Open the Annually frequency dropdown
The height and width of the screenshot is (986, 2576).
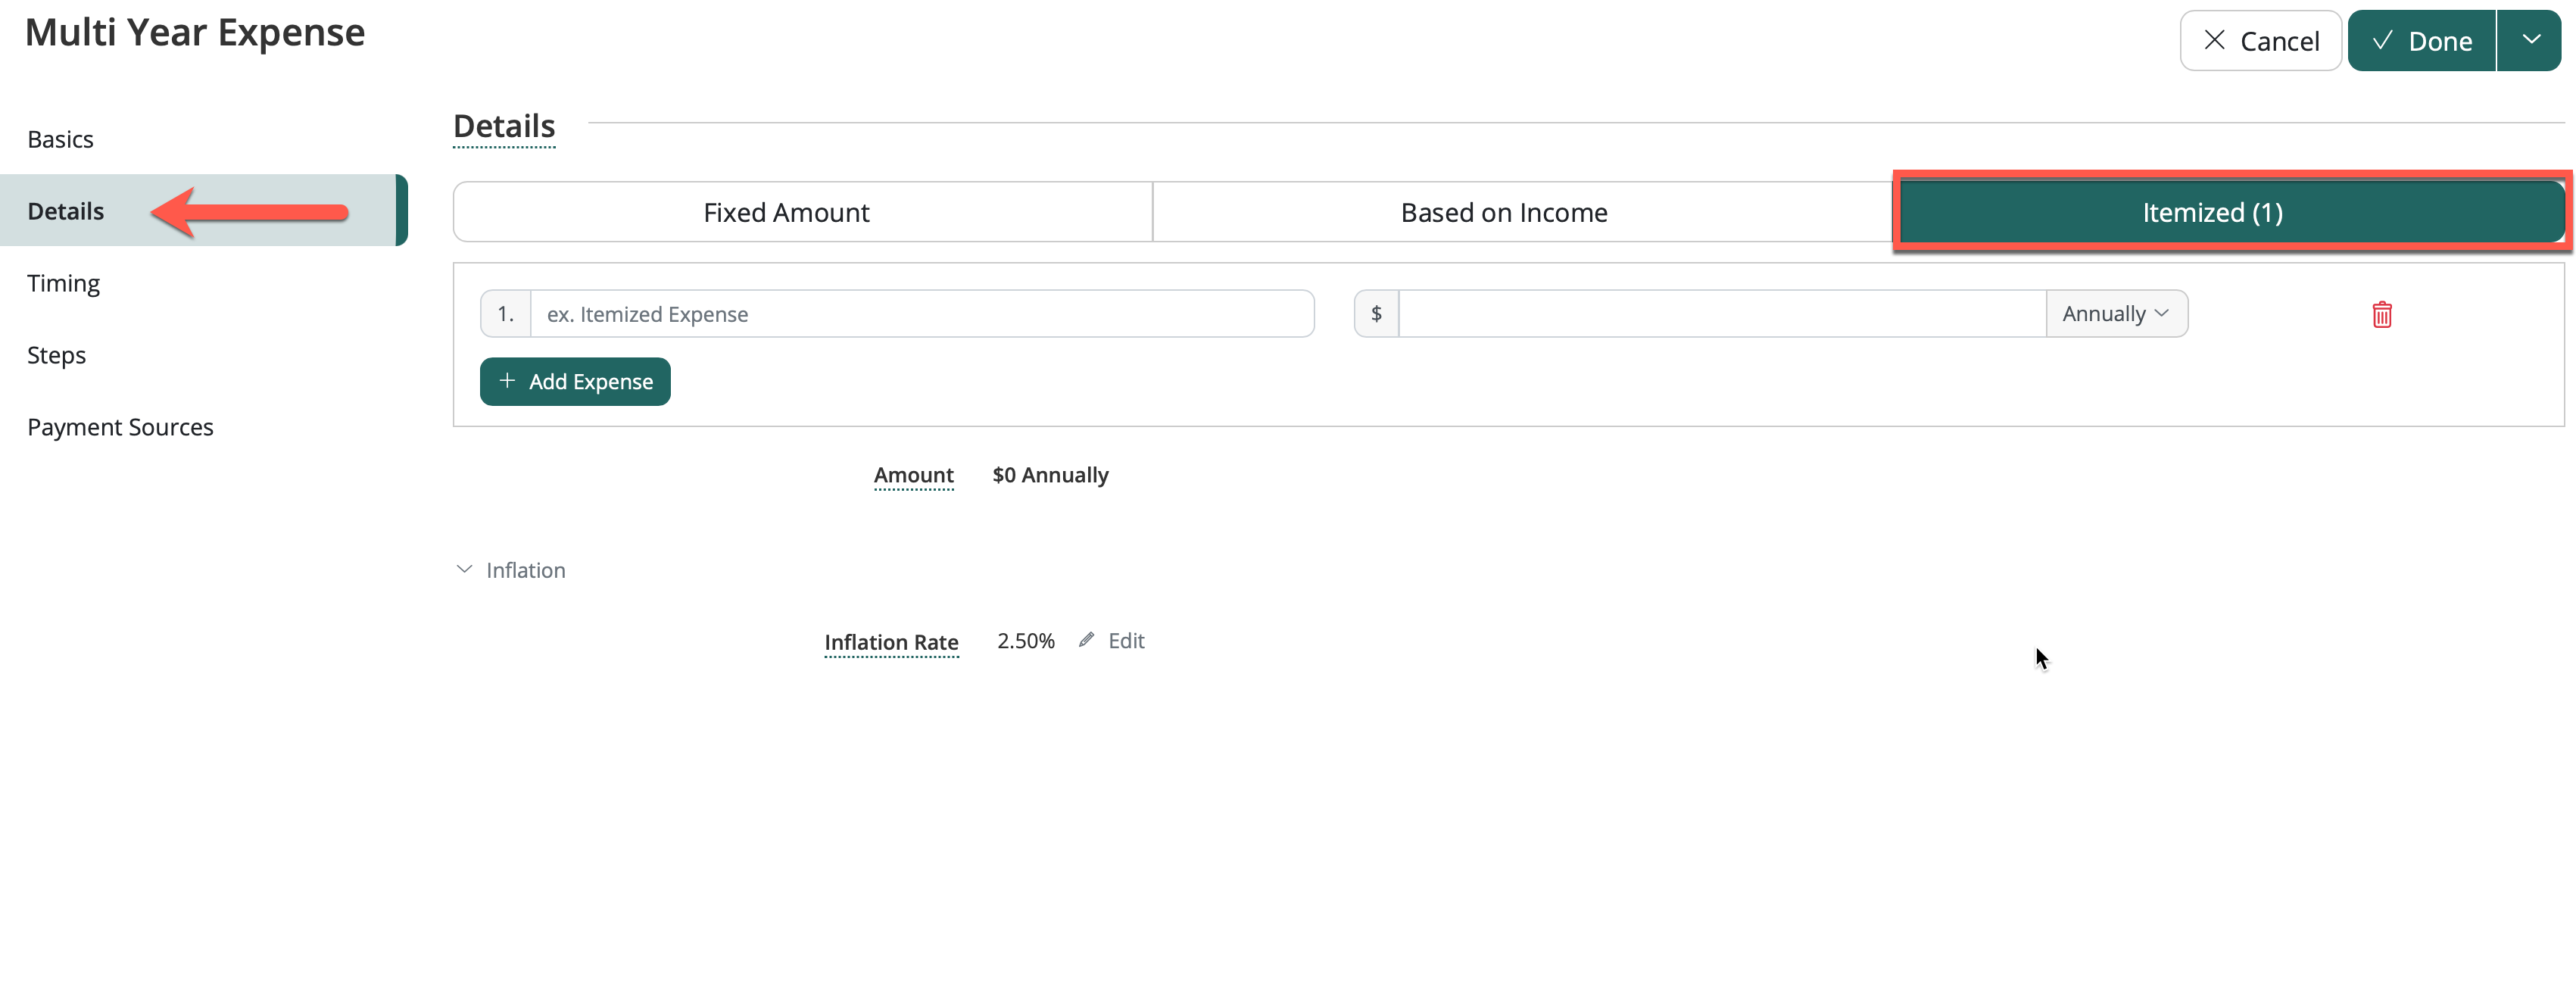point(2116,314)
